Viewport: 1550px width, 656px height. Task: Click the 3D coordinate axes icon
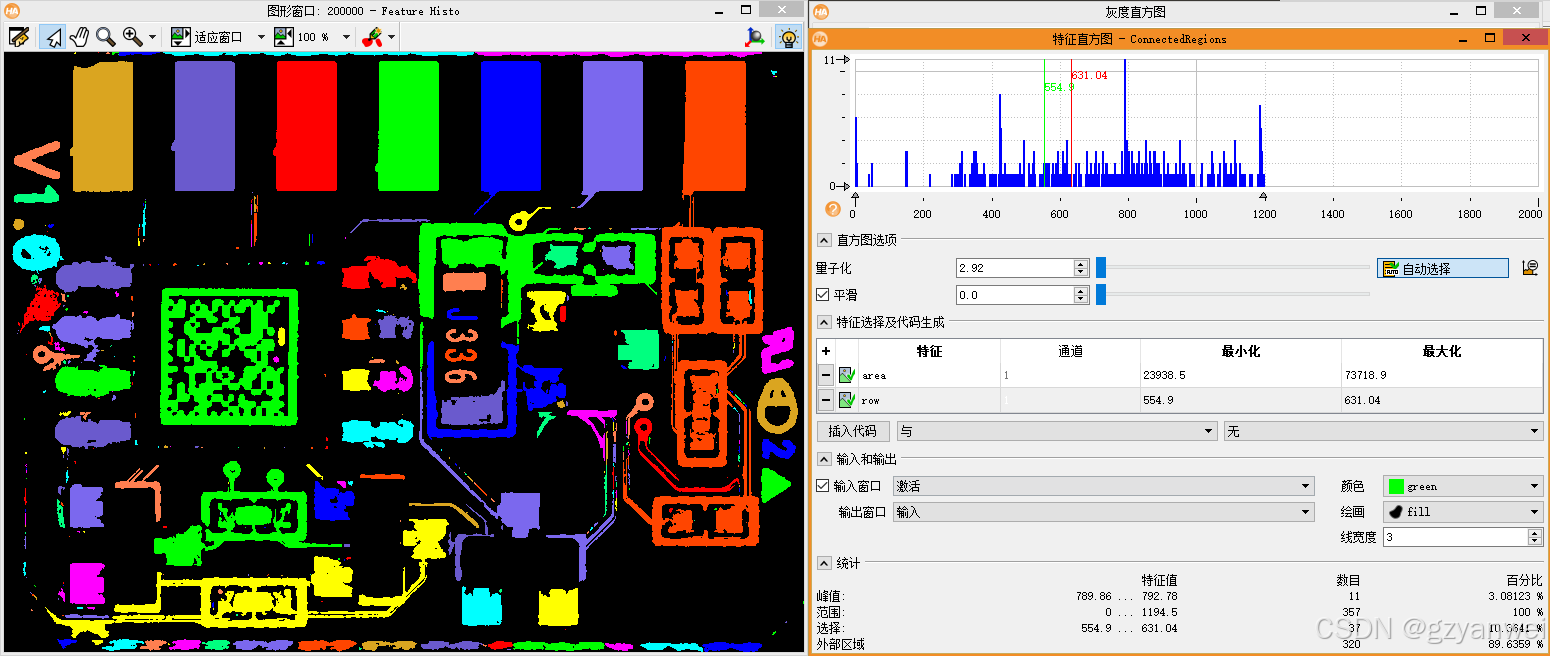[x=756, y=37]
